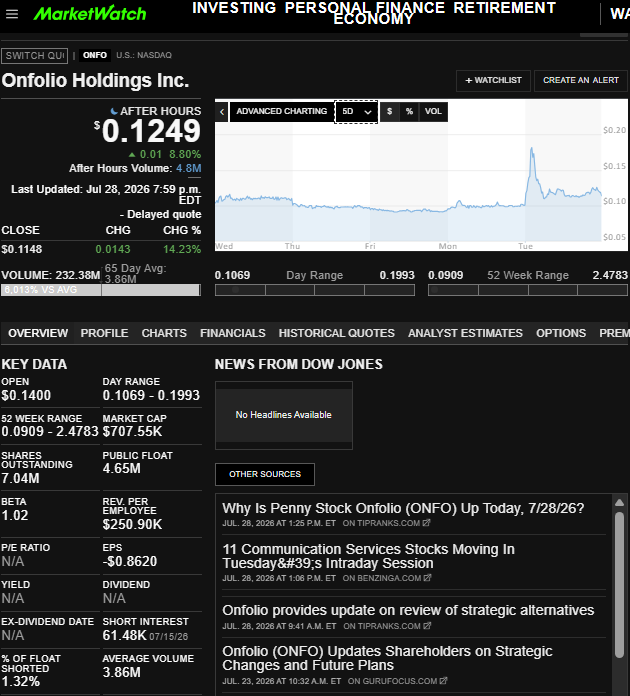Switch chart to dollar price mode
The height and width of the screenshot is (696, 630).
[389, 111]
